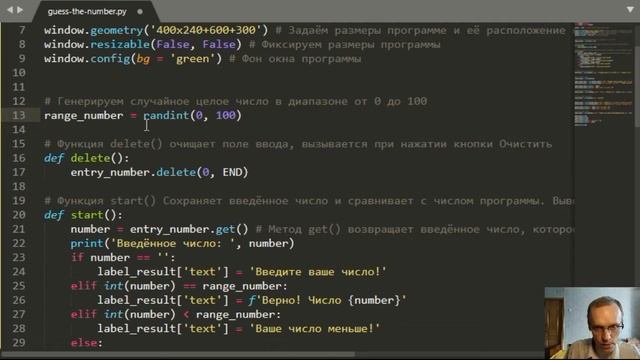The width and height of the screenshot is (640, 360).
Task: Click the '400x240+600+300' string
Action: pos(206,30)
